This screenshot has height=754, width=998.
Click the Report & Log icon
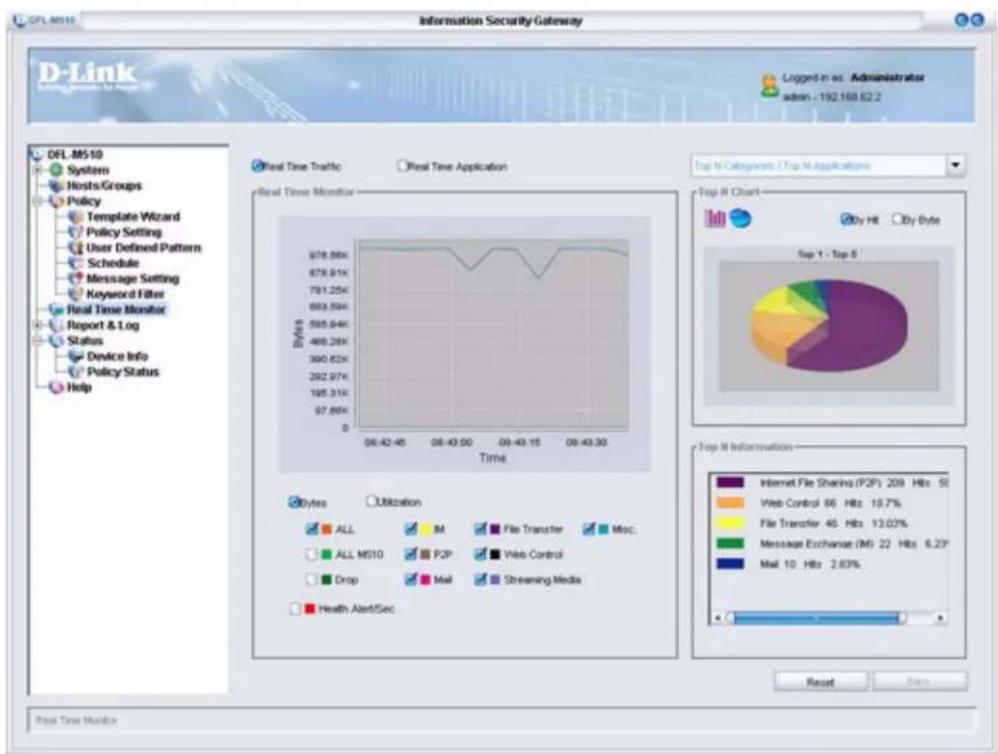(57, 325)
